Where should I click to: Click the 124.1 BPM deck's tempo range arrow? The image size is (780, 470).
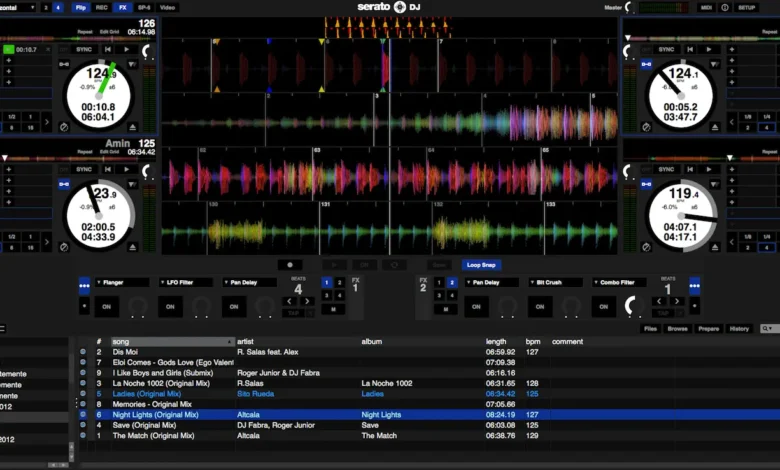(x=714, y=64)
